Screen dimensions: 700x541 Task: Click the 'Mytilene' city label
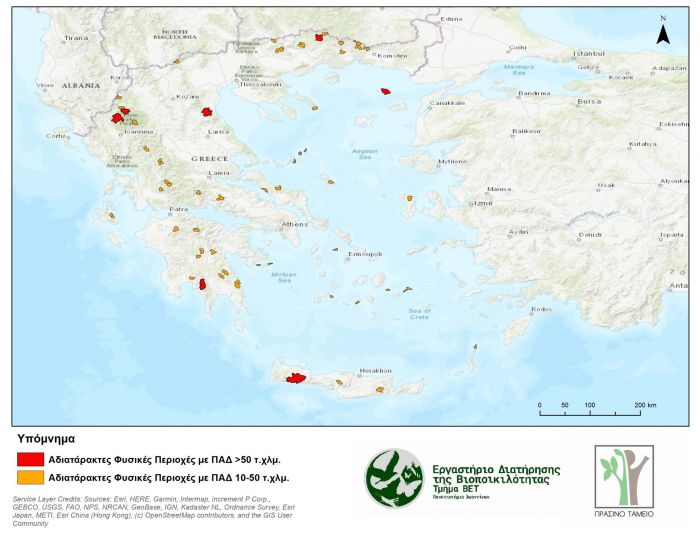pos(452,161)
